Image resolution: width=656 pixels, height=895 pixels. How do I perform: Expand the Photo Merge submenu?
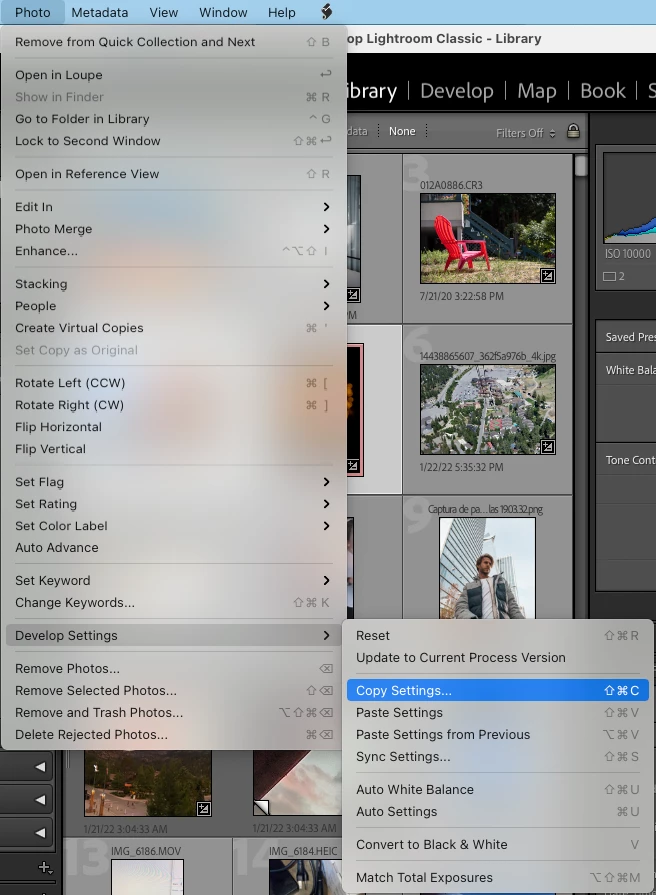click(x=172, y=229)
